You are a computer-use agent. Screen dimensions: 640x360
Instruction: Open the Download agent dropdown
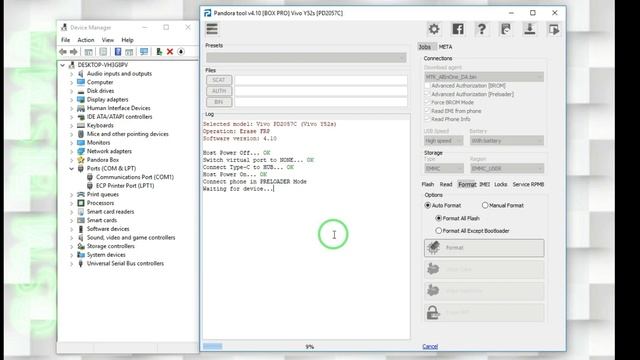pos(484,77)
